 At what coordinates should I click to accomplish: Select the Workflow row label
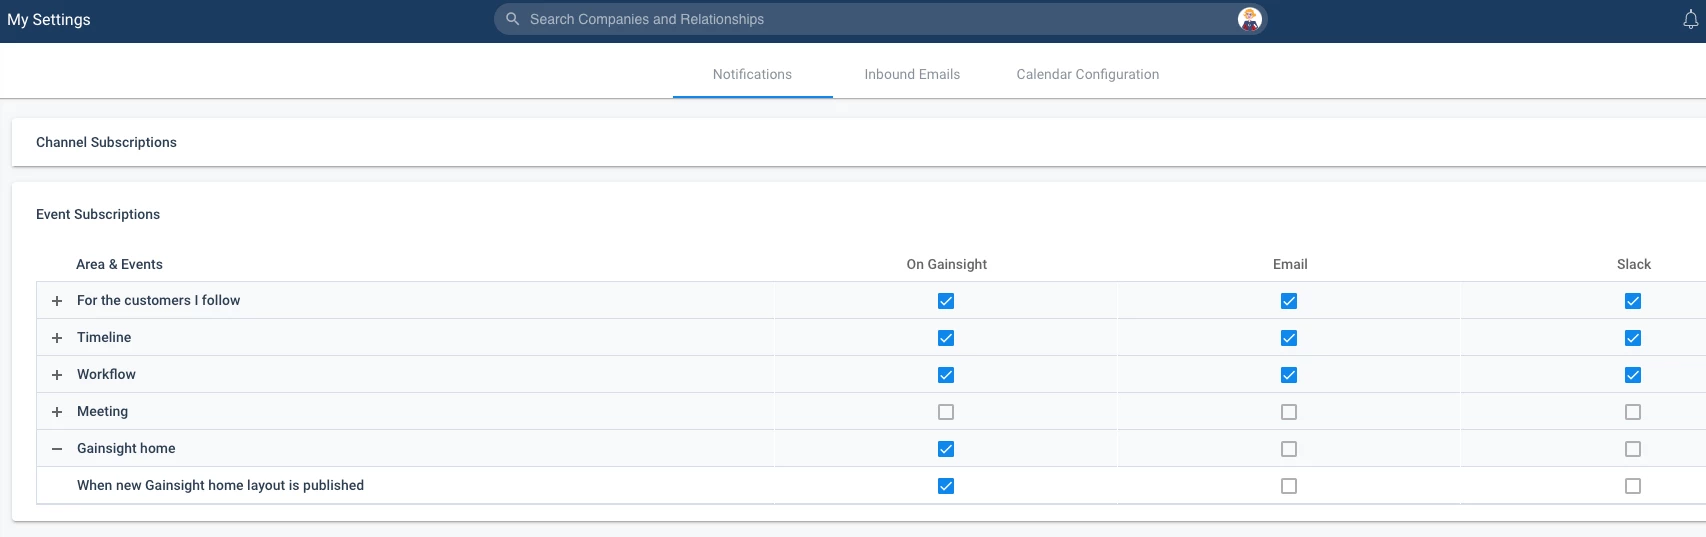click(106, 374)
